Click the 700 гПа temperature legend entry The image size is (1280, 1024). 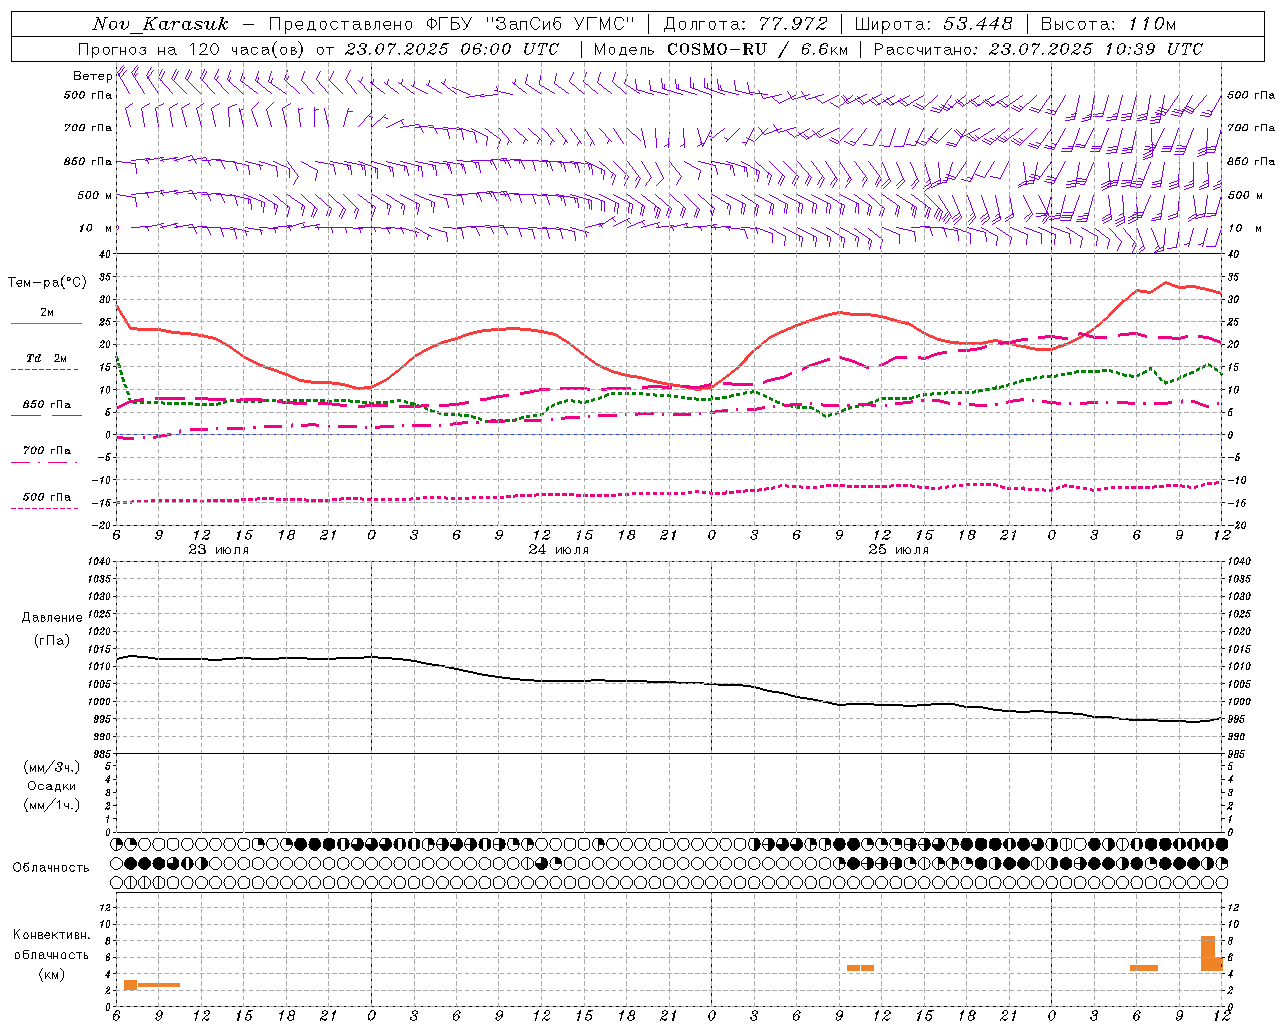pos(46,450)
